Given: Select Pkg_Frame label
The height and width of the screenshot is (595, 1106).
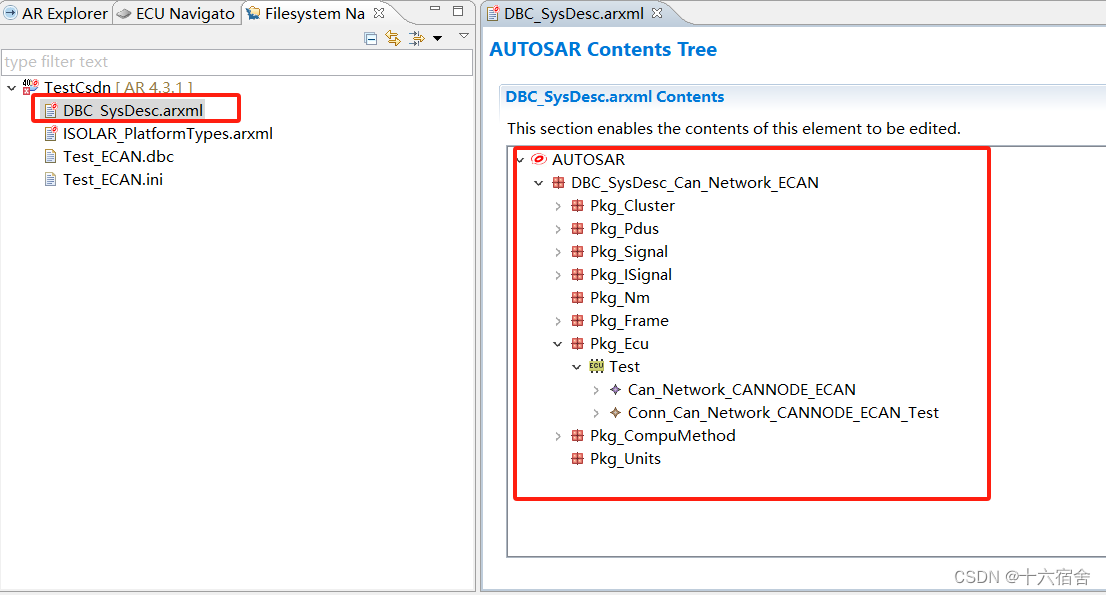Looking at the screenshot, I should tap(629, 321).
